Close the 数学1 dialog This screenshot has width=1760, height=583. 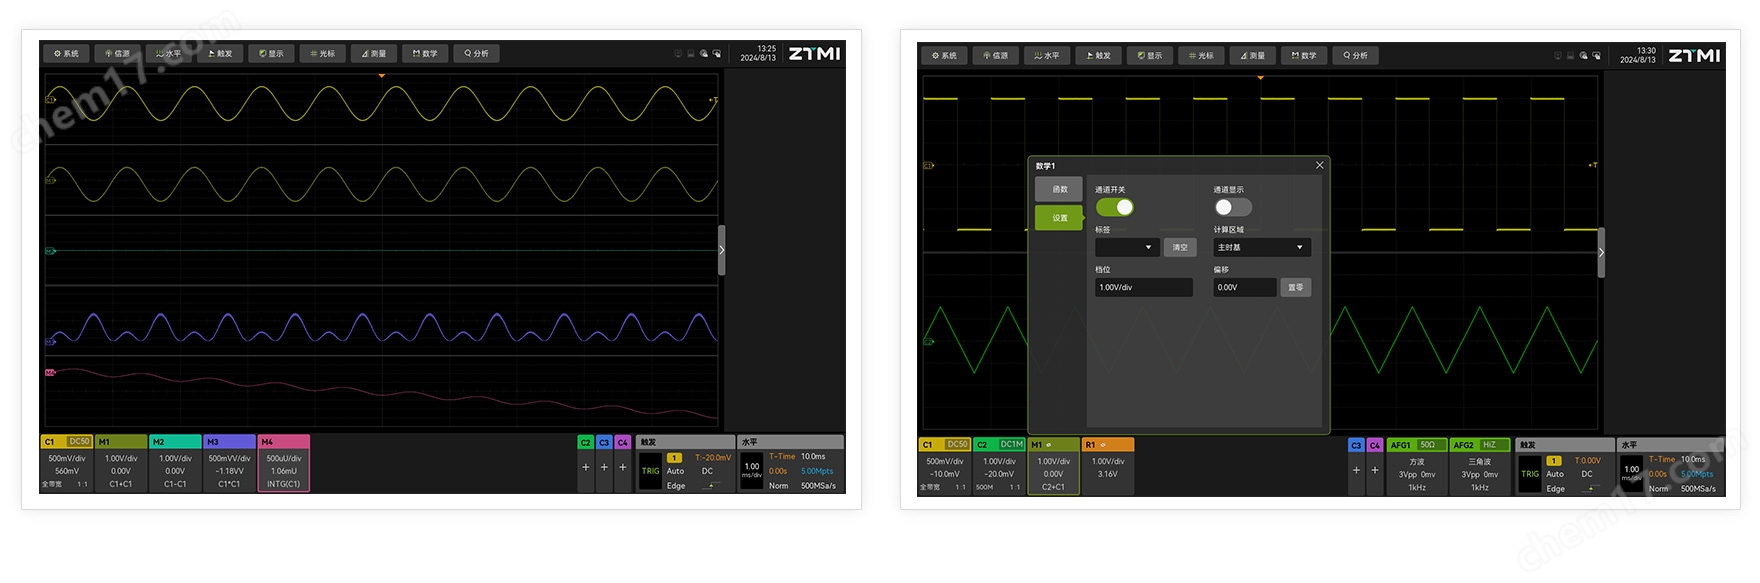(x=1319, y=165)
